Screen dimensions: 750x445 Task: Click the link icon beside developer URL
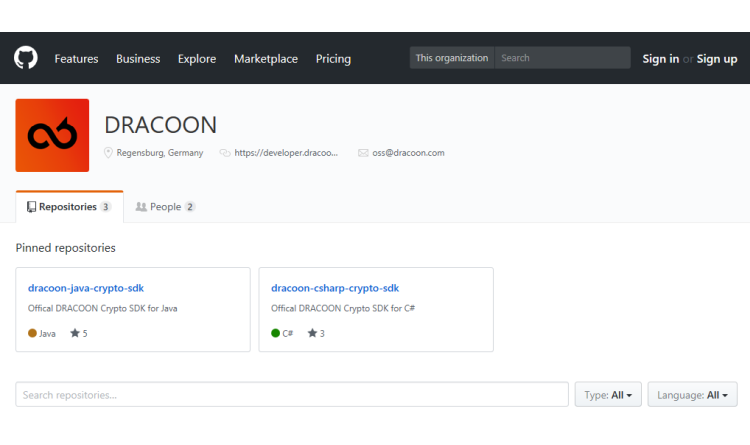point(225,153)
